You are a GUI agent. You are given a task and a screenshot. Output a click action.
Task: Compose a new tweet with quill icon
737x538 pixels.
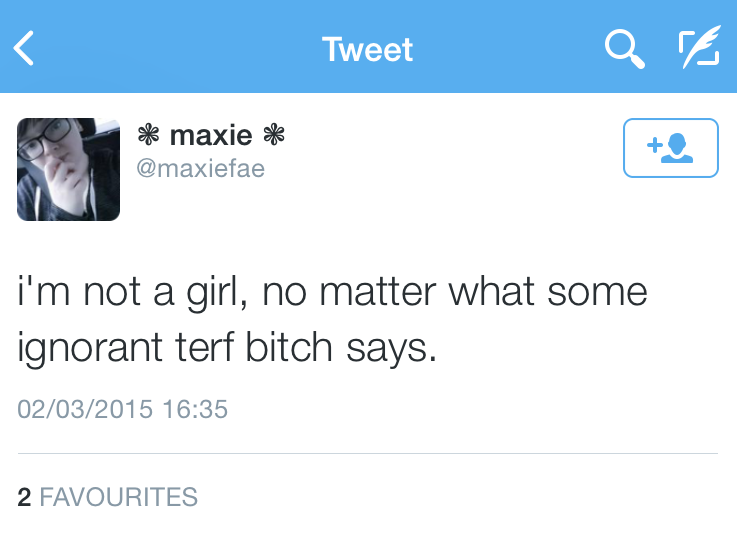point(698,48)
